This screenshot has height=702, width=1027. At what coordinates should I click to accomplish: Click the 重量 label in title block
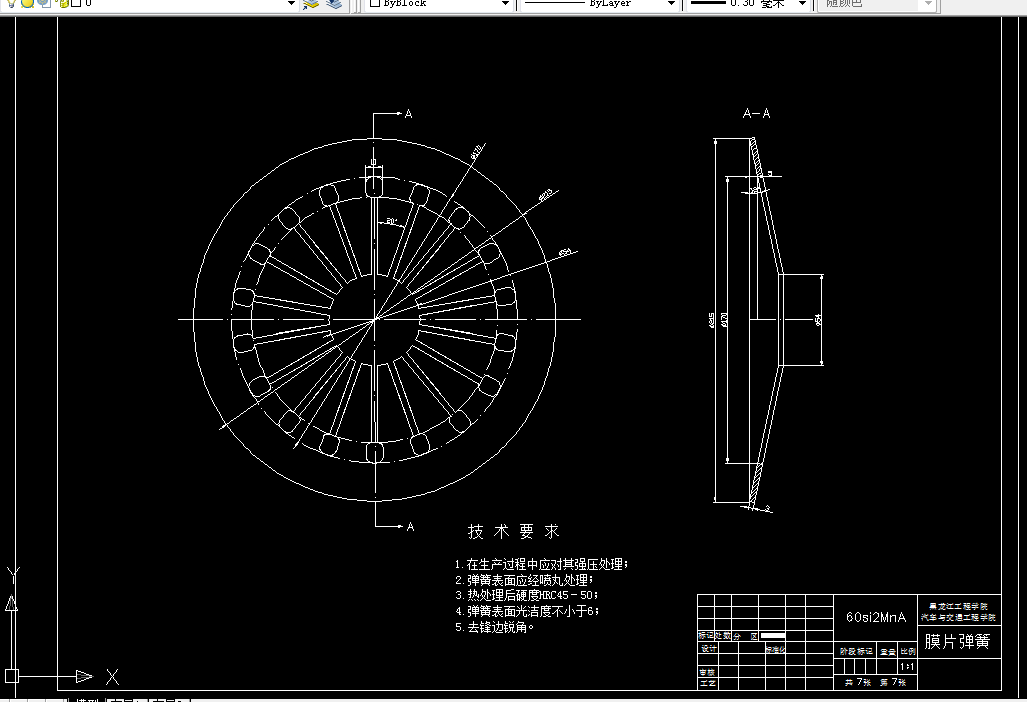pyautogui.click(x=887, y=652)
